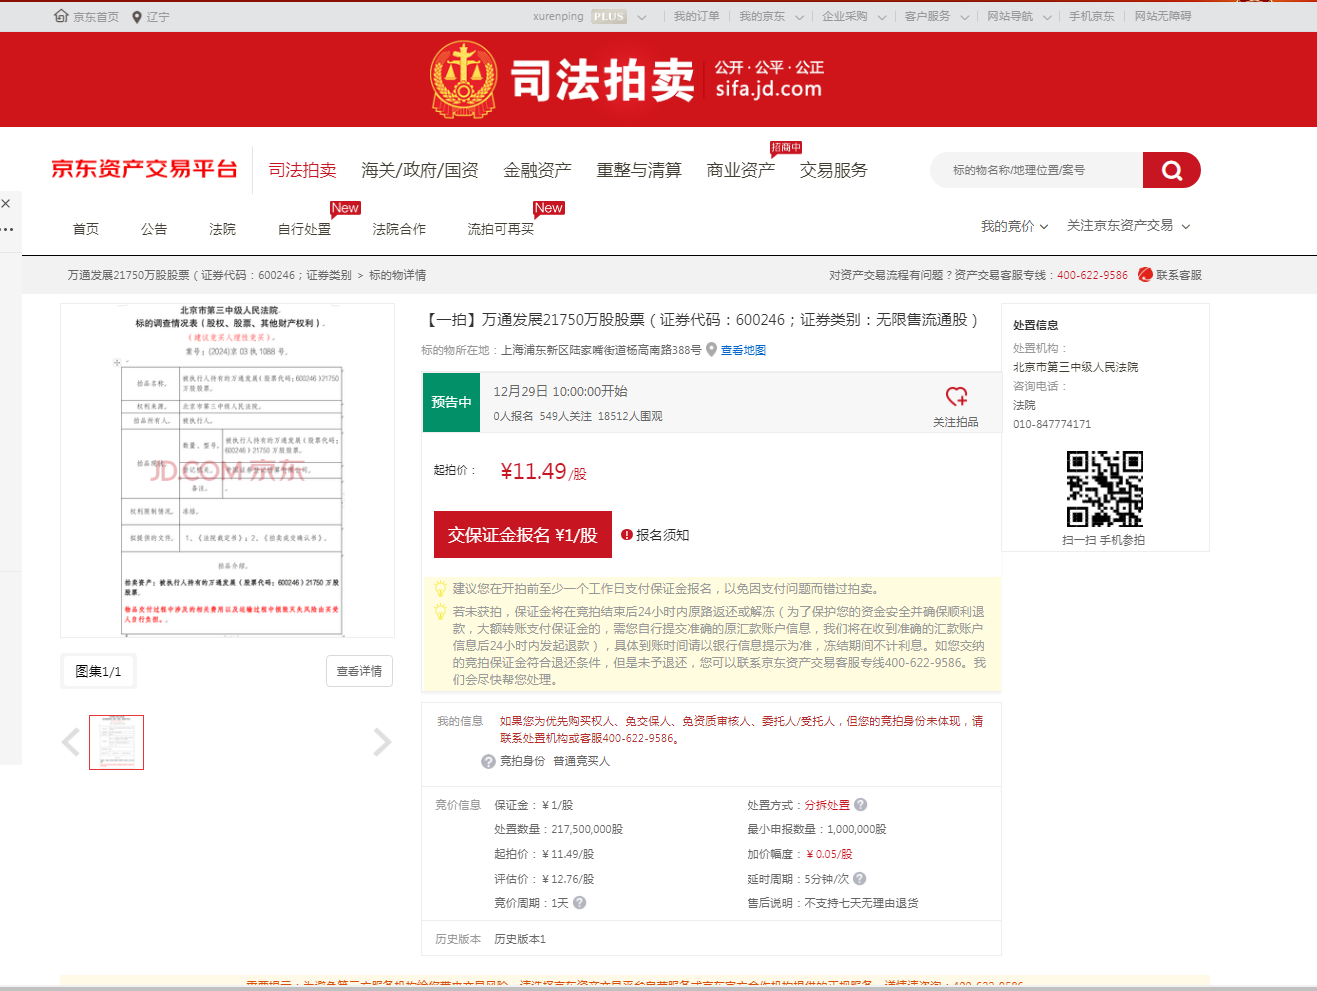Select the 商业资产 tab
Viewport: 1317px width, 991px height.
click(740, 170)
